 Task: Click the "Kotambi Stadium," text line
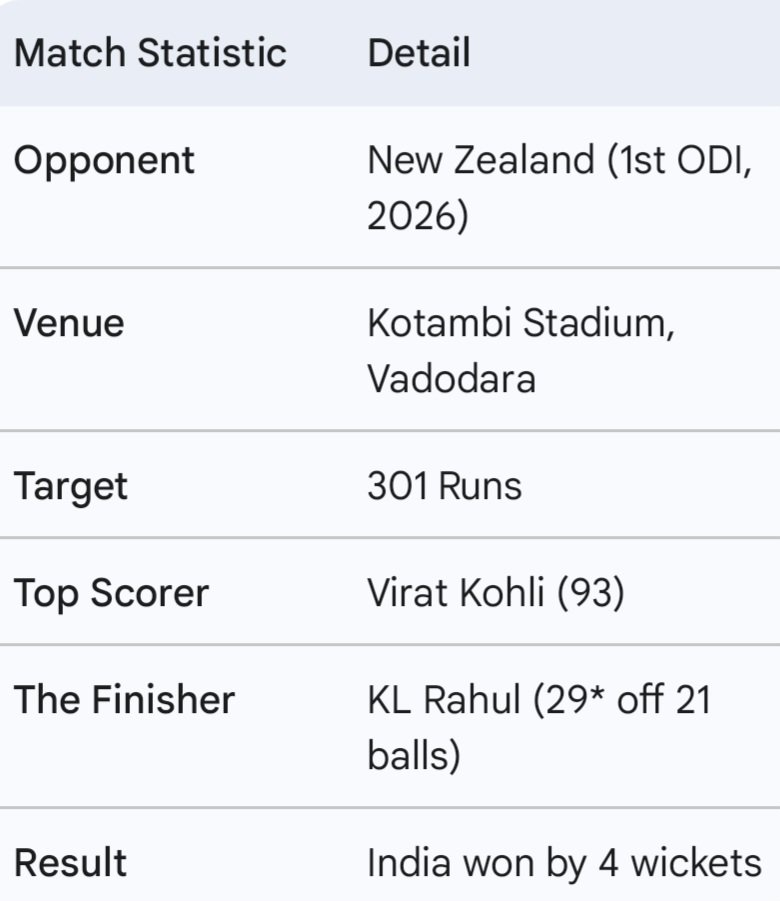coord(520,324)
